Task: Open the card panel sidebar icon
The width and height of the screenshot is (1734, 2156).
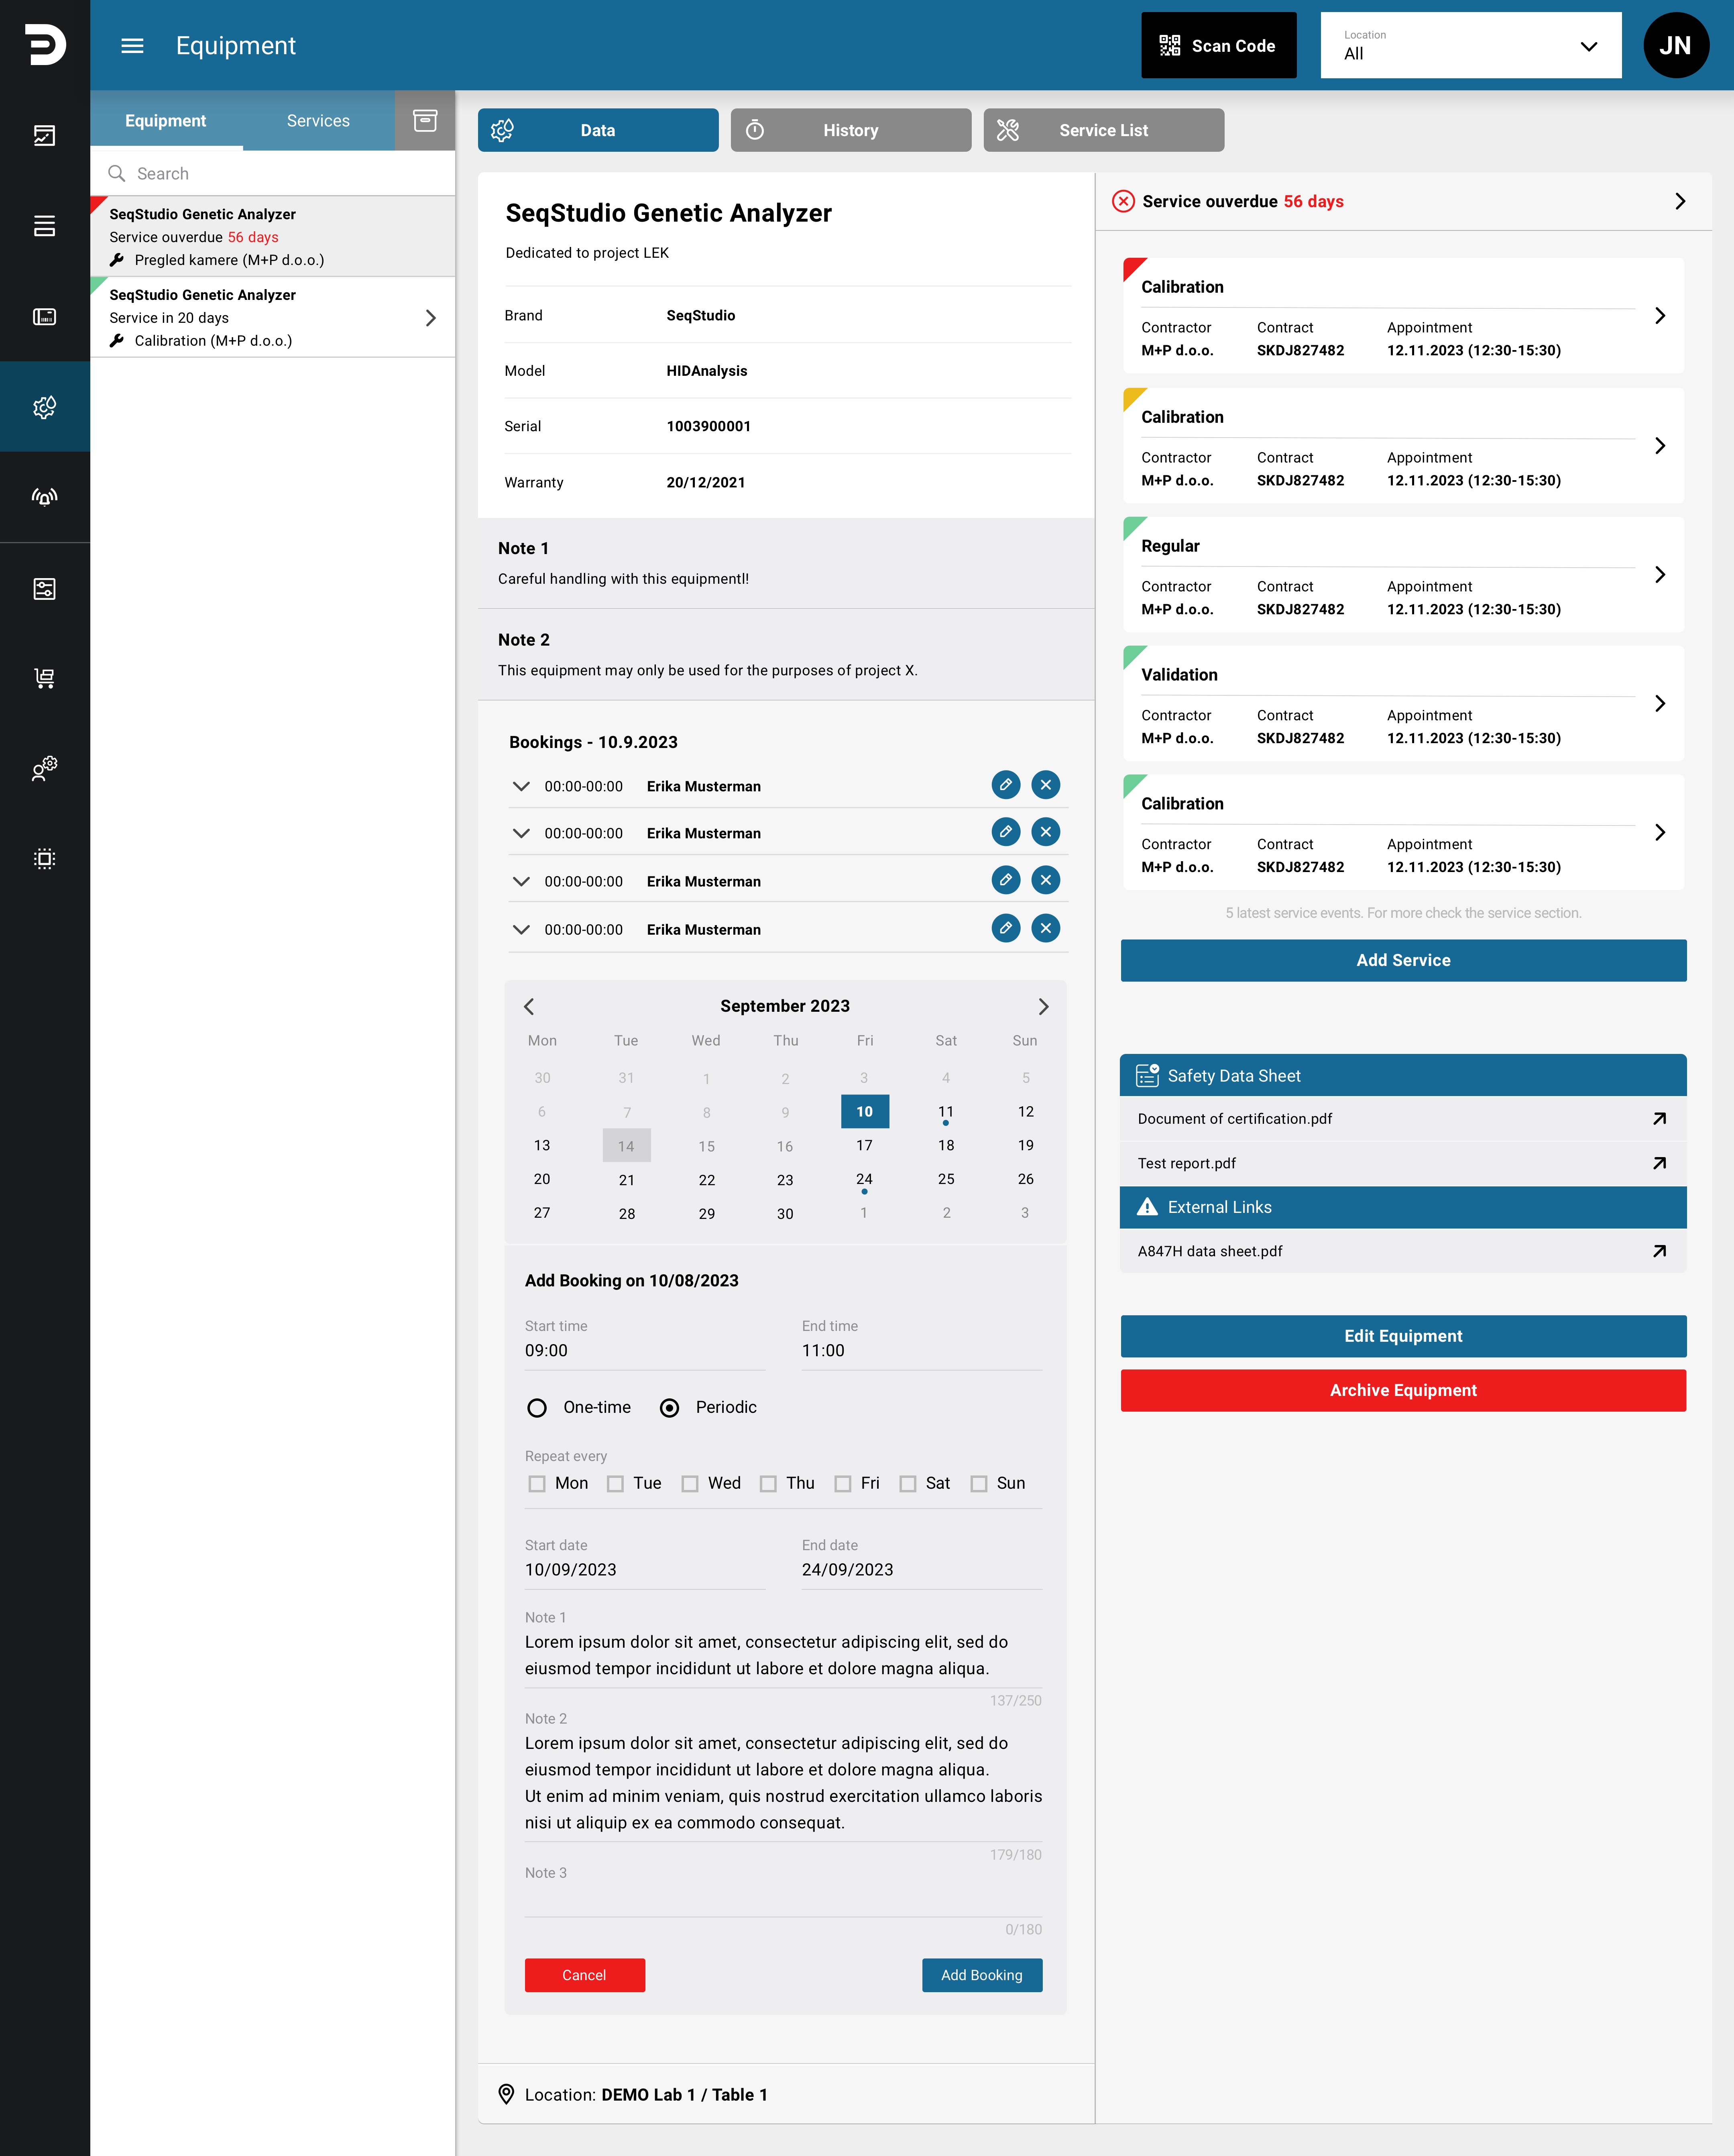Action: click(x=45, y=317)
